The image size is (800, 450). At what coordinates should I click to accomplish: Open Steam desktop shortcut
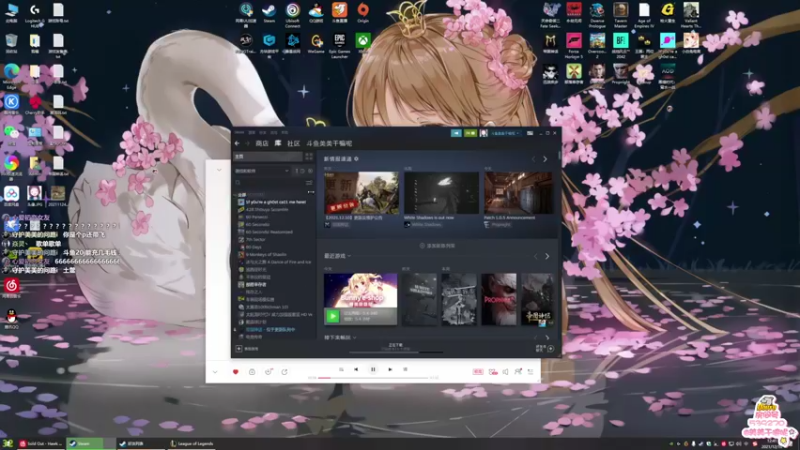point(269,13)
